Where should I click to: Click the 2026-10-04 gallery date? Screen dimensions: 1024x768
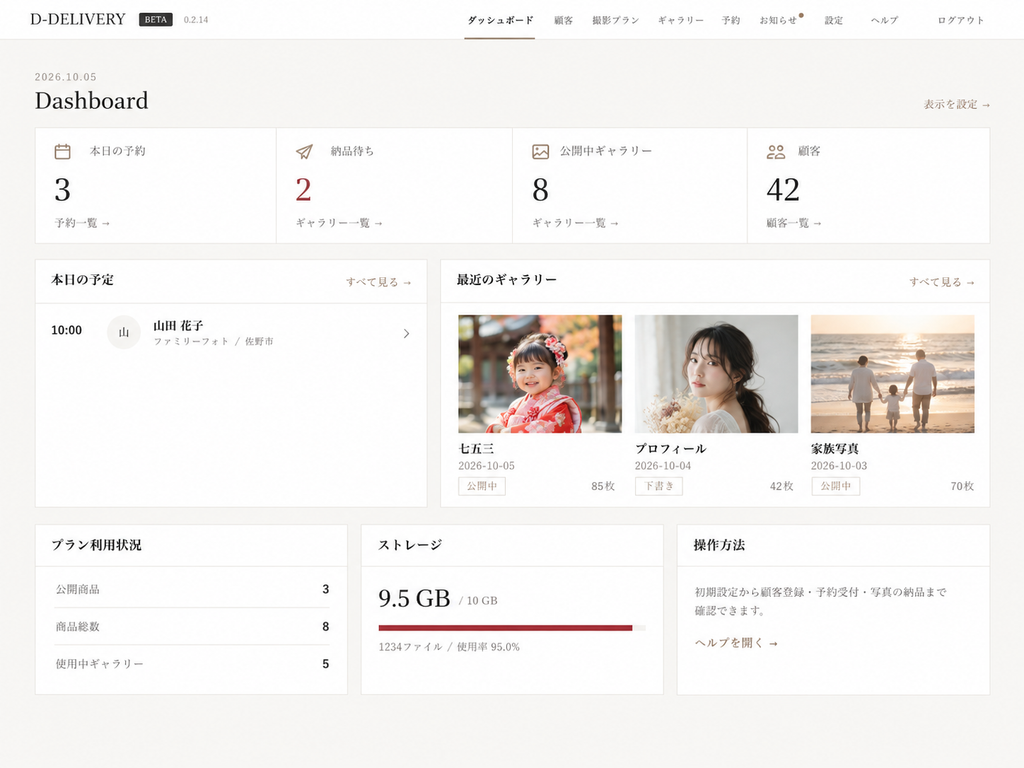tap(663, 466)
